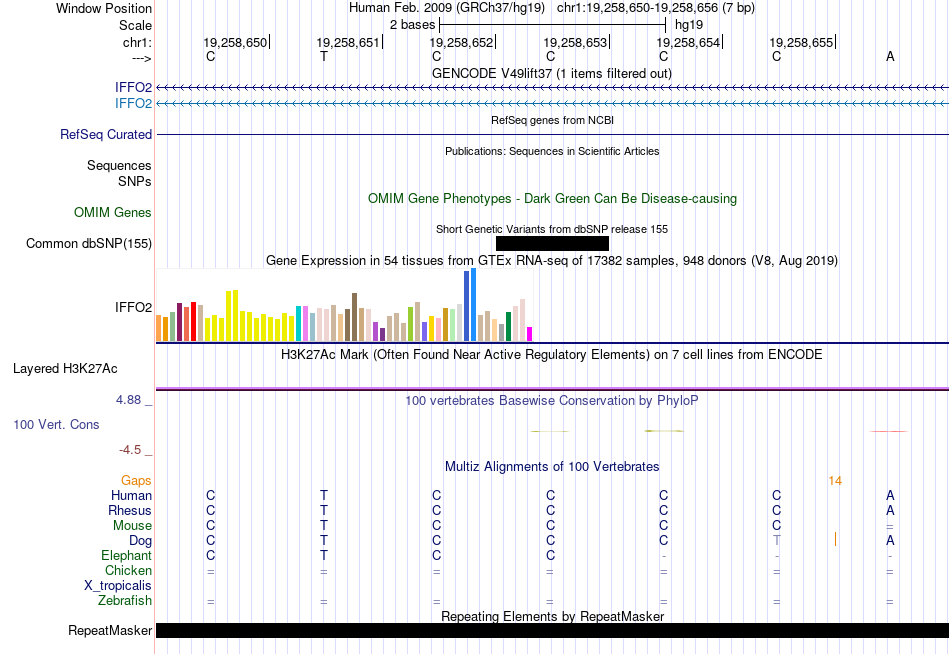Click the ruler position '19,258,655'
The height and width of the screenshot is (654, 950).
(802, 42)
